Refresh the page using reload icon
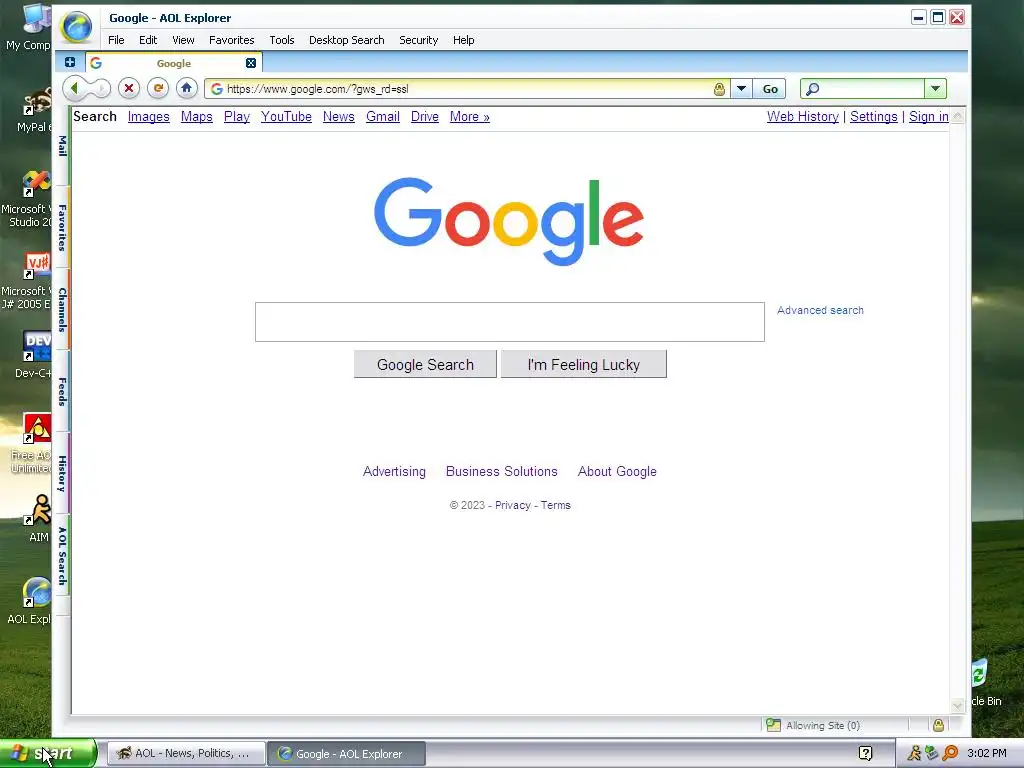Viewport: 1024px width, 768px height. point(157,88)
